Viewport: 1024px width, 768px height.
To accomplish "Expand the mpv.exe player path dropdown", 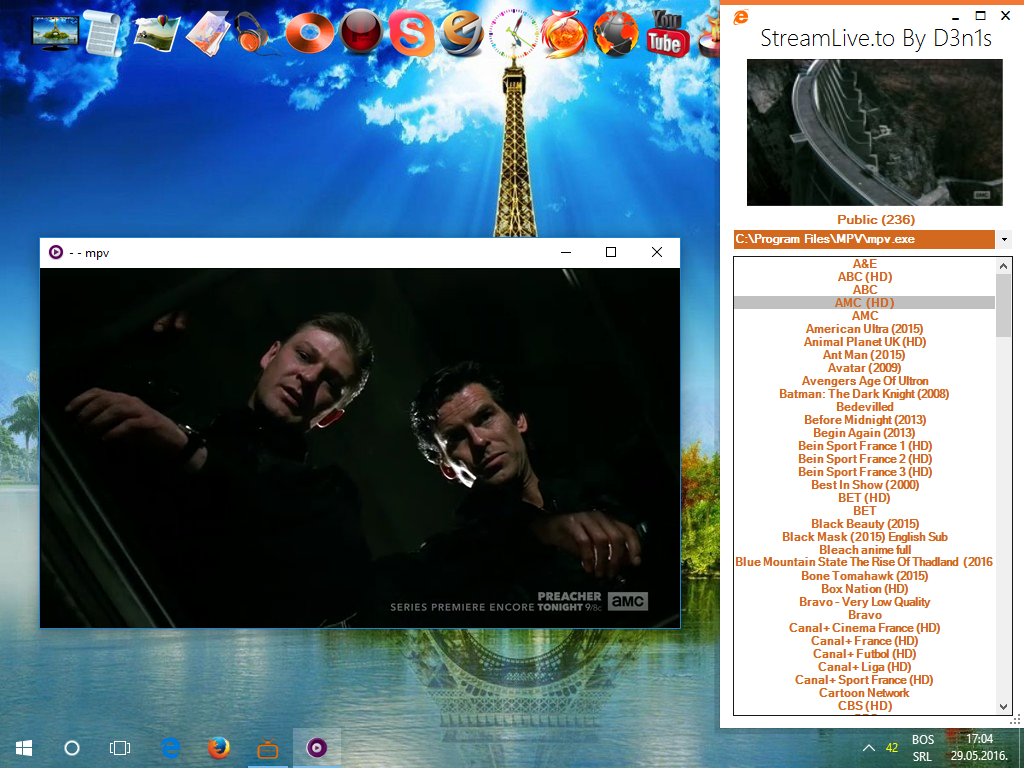I will point(1004,240).
